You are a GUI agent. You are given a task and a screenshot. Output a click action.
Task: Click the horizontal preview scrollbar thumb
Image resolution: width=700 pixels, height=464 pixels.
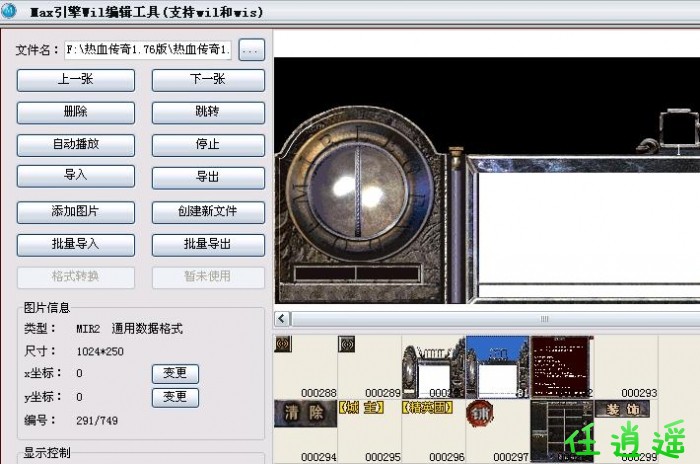pyautogui.click(x=496, y=319)
